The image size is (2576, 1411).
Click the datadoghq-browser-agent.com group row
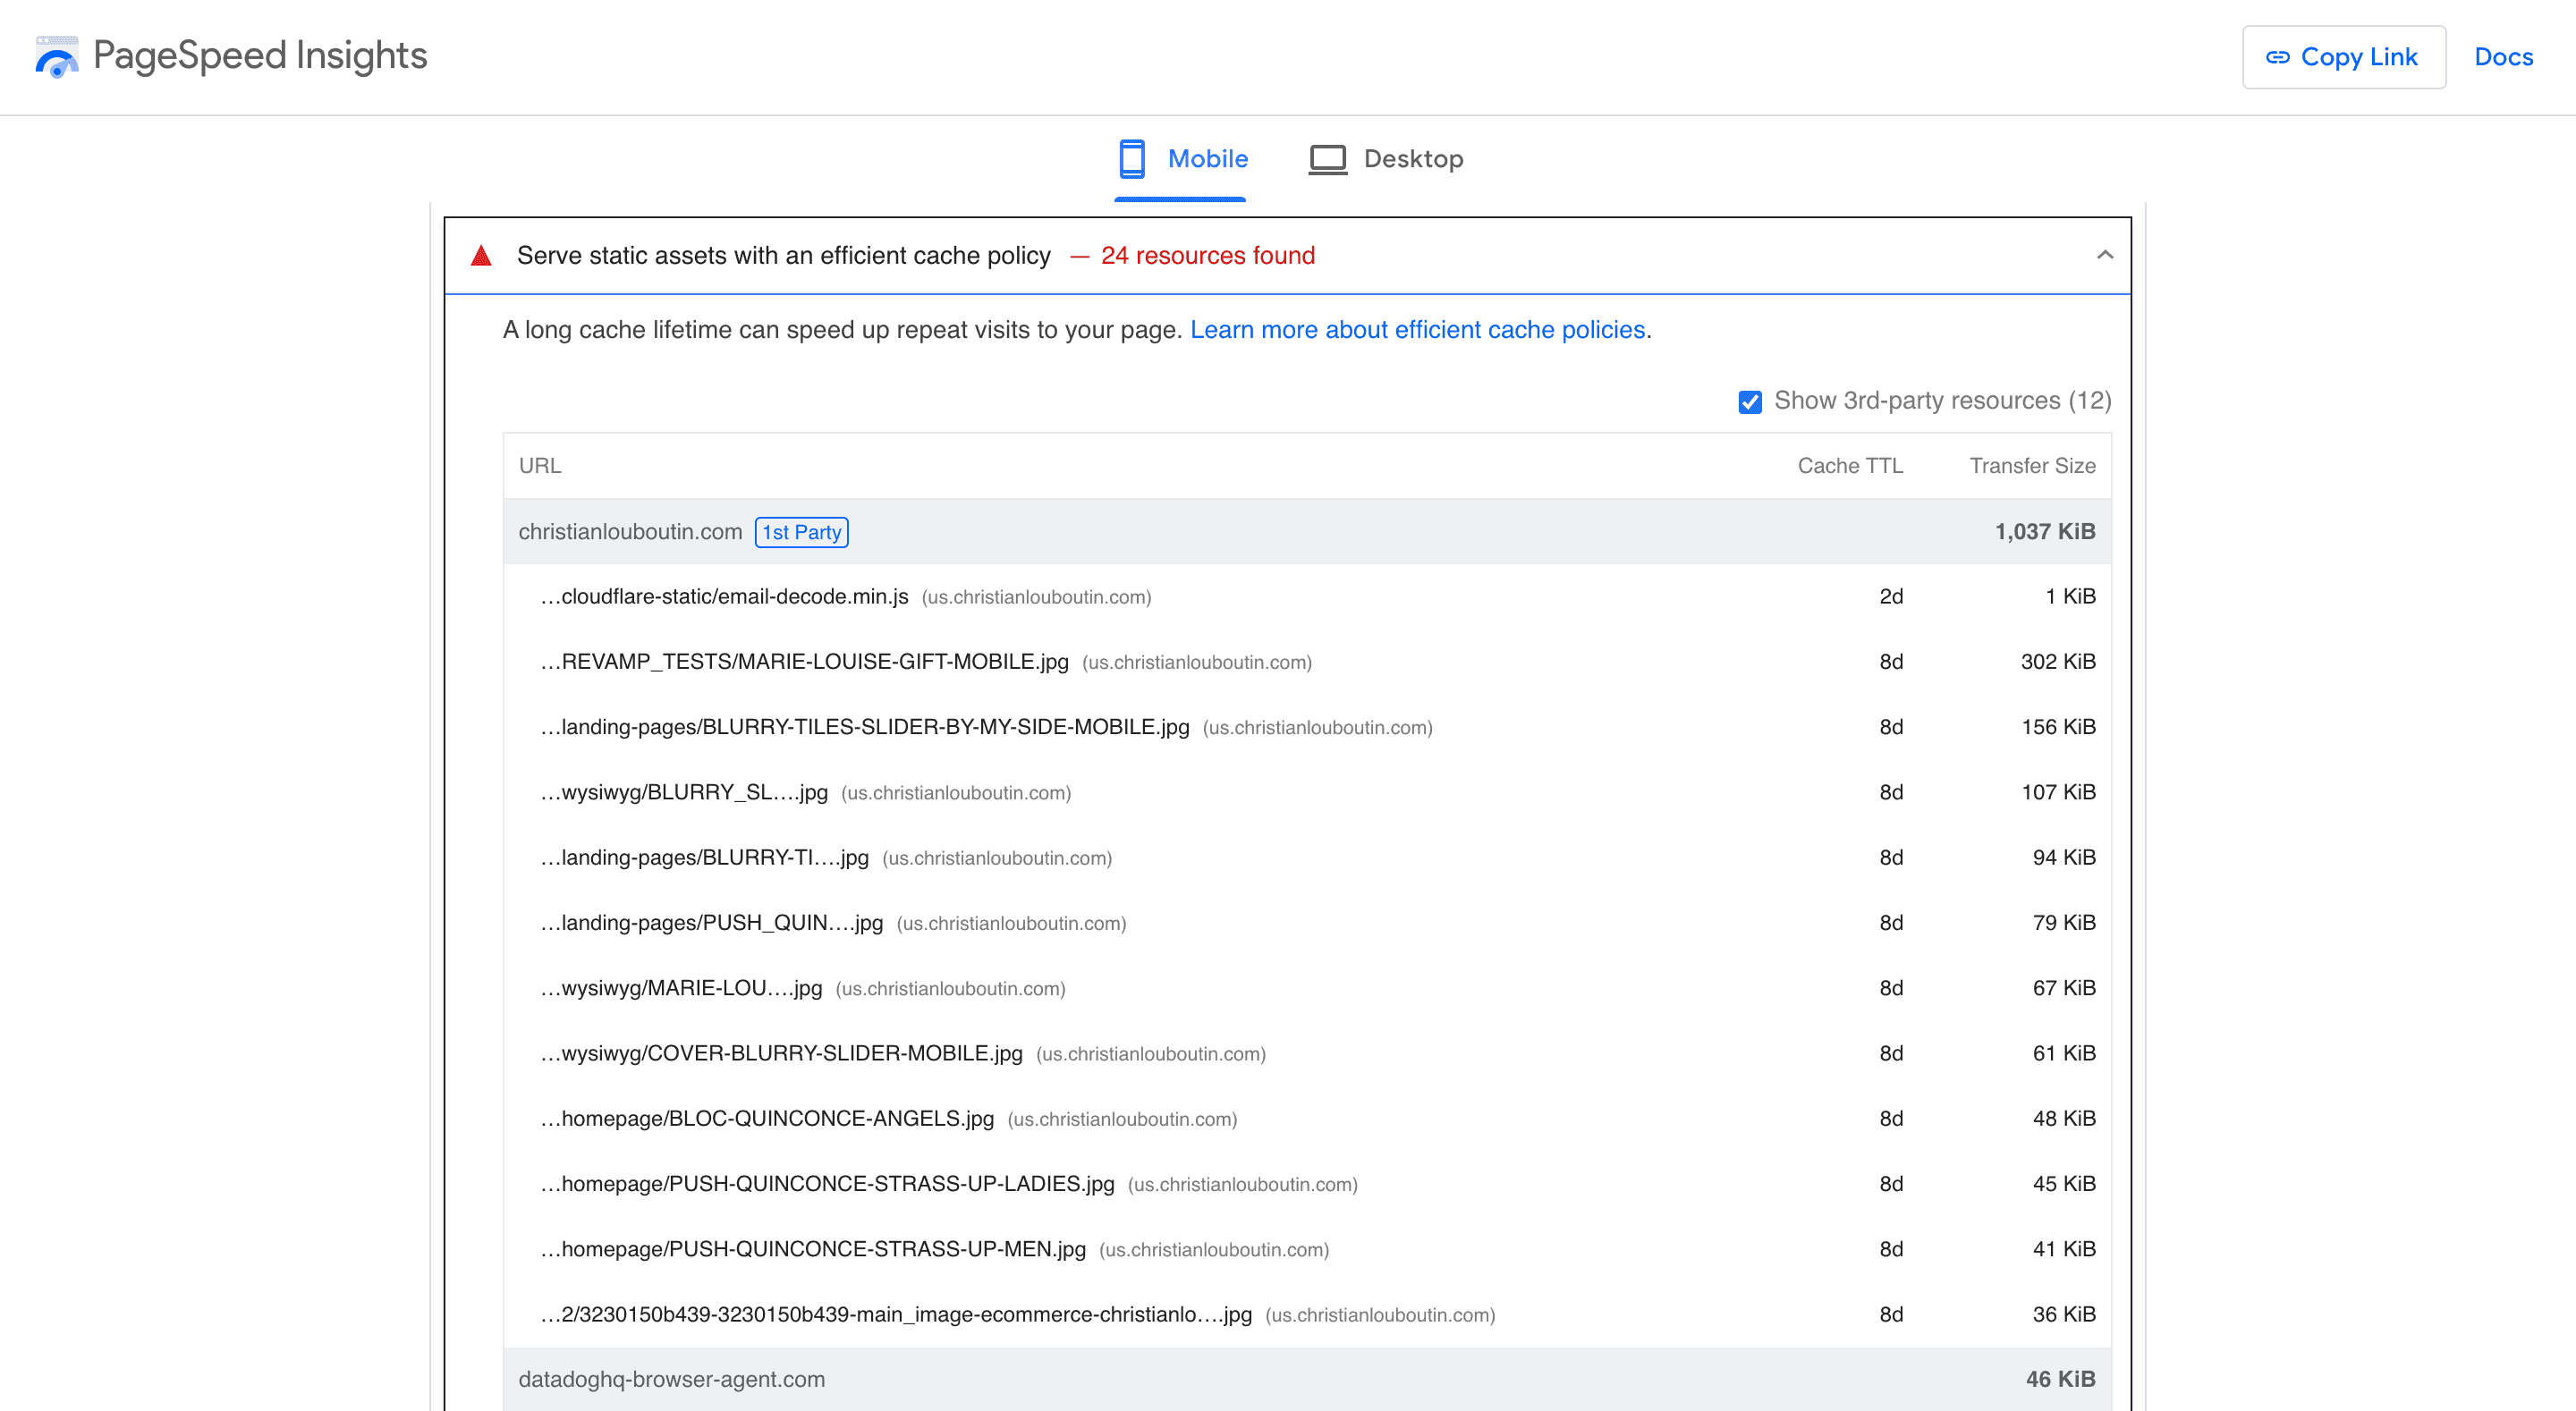click(x=1307, y=1379)
